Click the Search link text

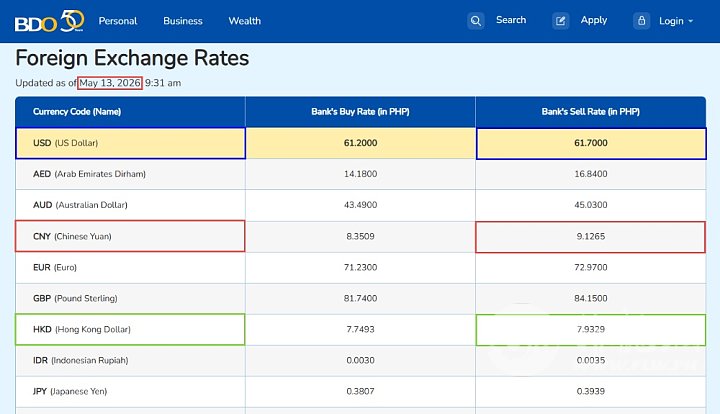click(x=511, y=20)
